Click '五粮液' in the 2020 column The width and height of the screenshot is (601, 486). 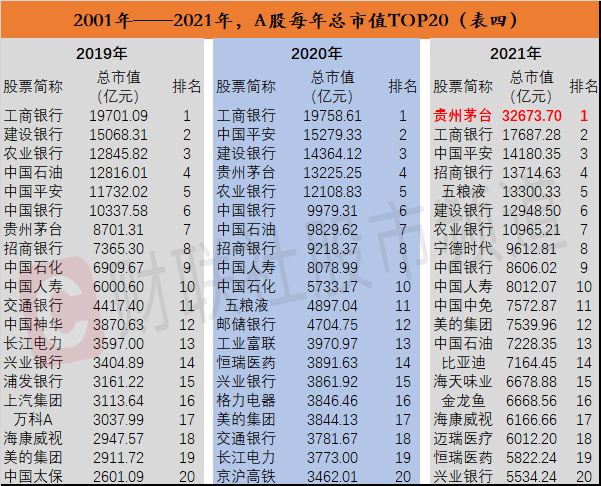pos(246,305)
